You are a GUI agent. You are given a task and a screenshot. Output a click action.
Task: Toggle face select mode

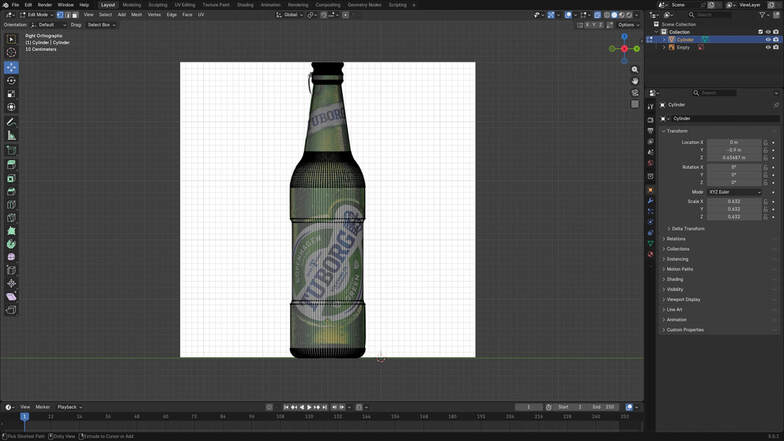(x=74, y=15)
